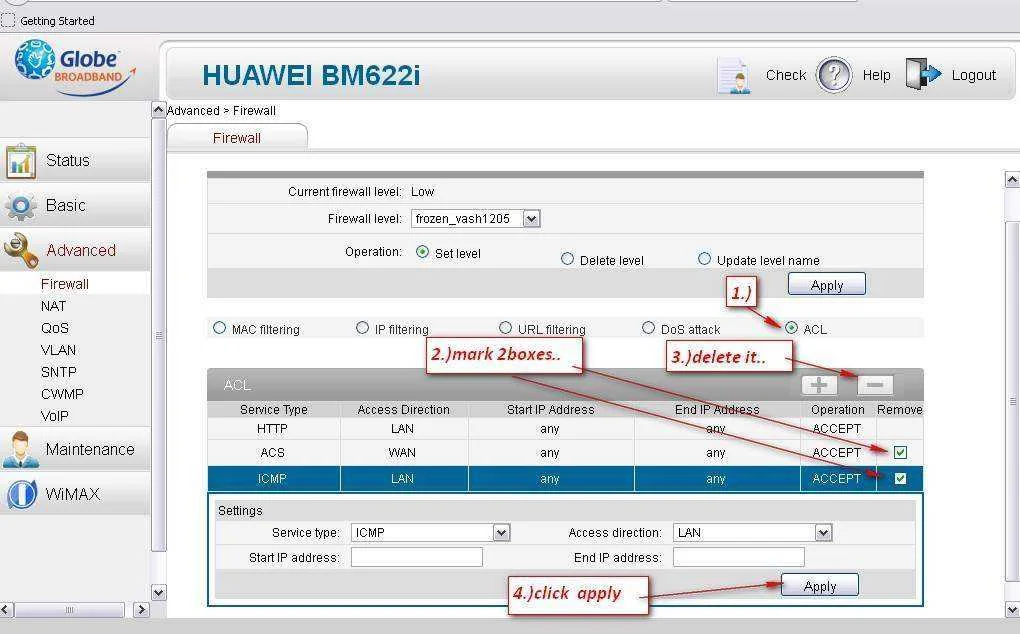Click the WAN access direction cell
Image resolution: width=1020 pixels, height=634 pixels.
point(403,453)
